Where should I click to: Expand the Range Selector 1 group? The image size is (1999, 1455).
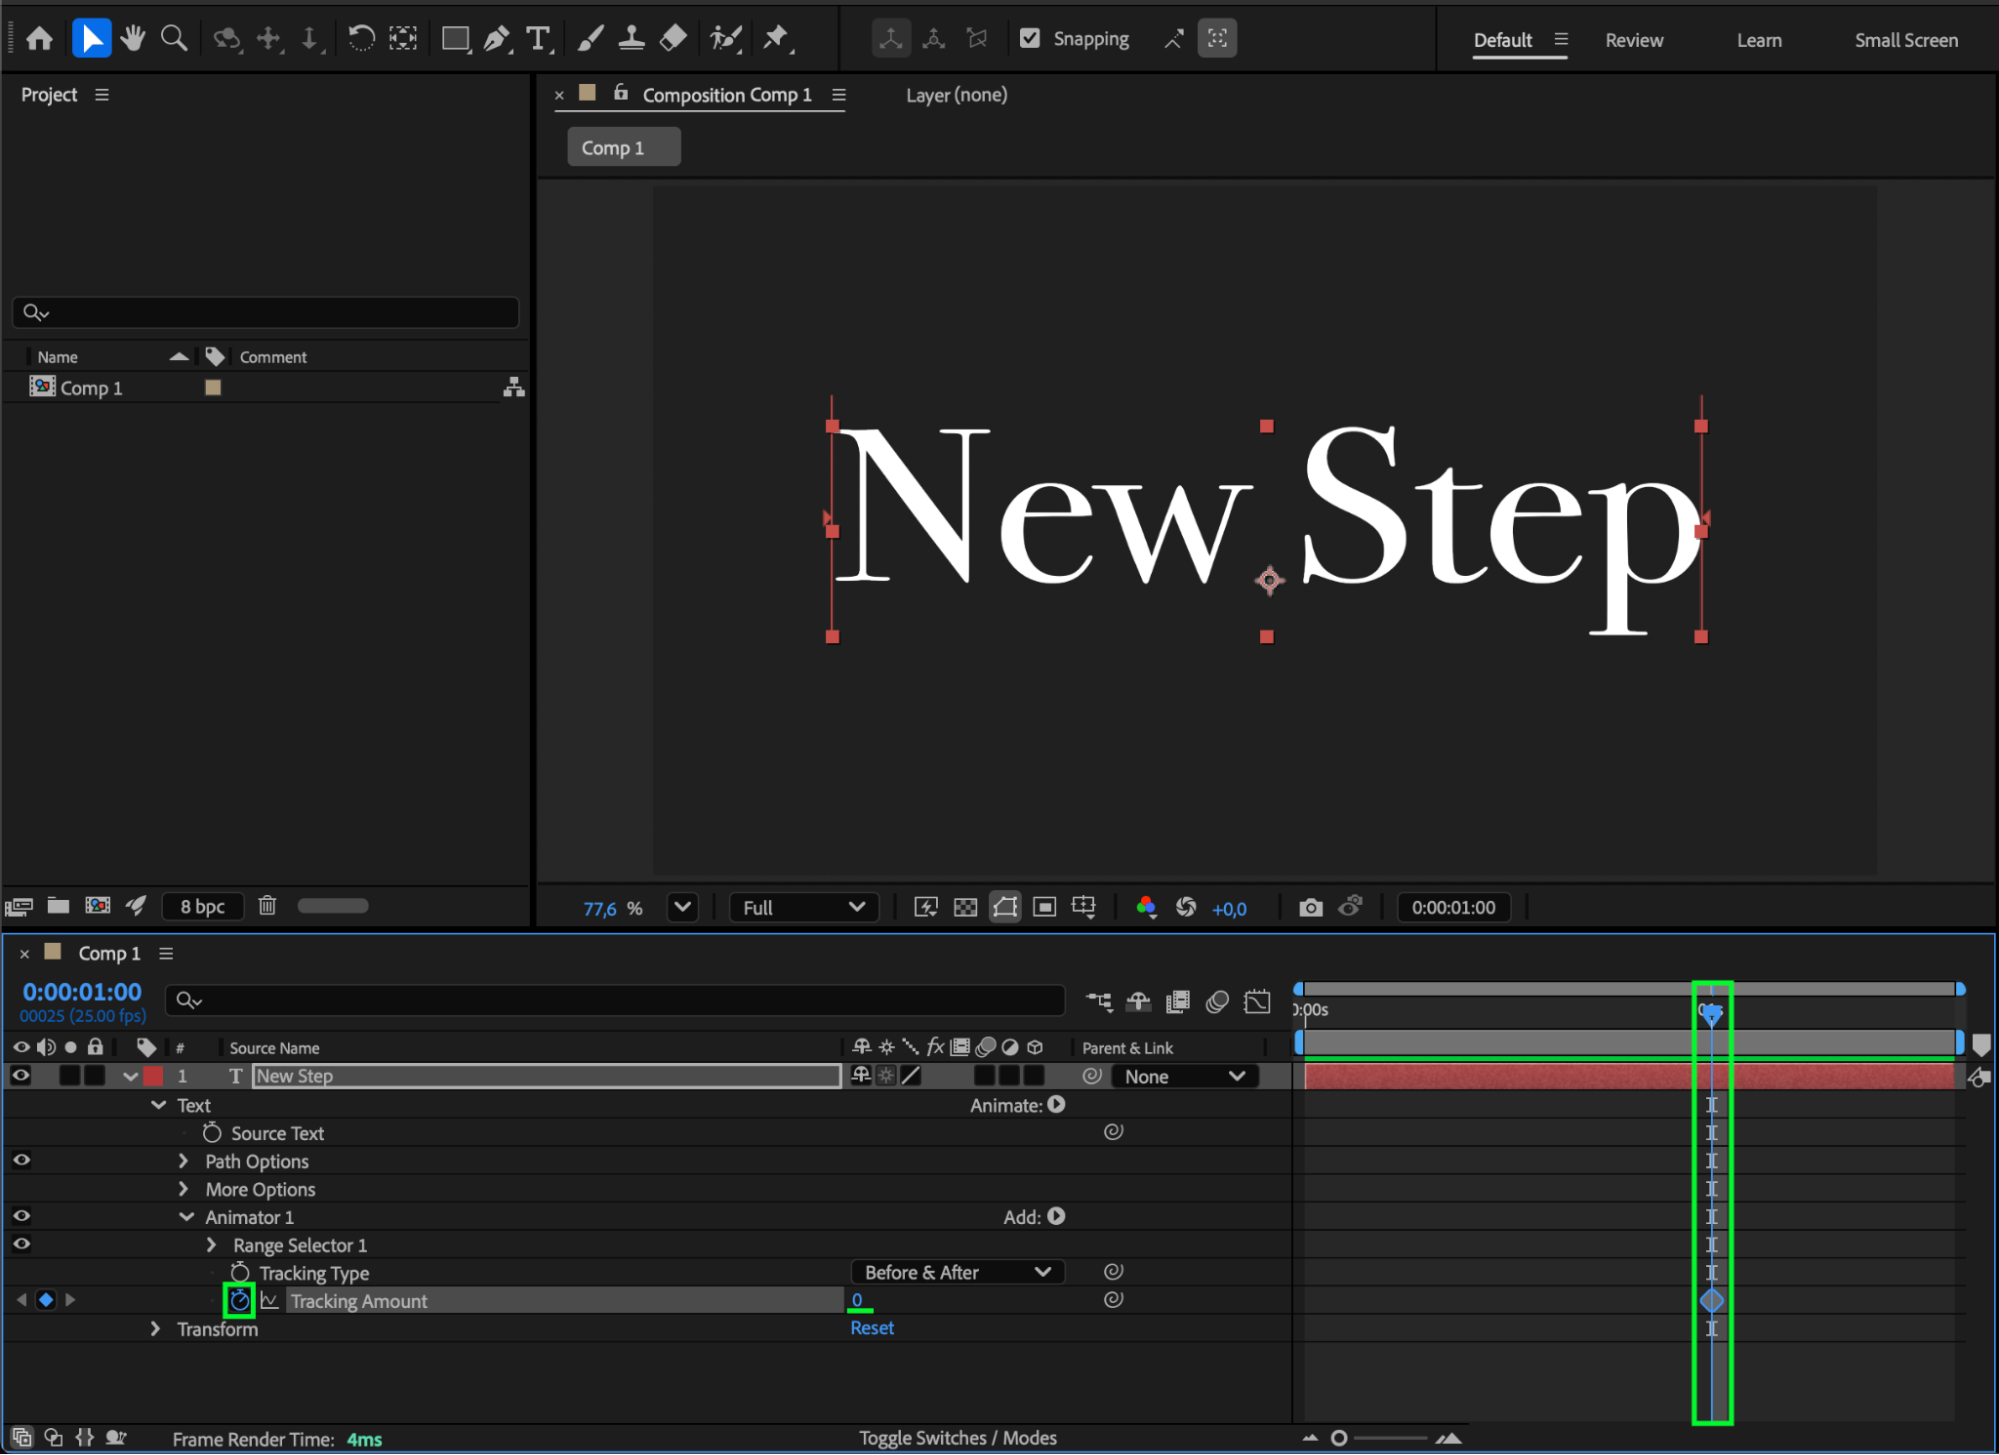211,1245
